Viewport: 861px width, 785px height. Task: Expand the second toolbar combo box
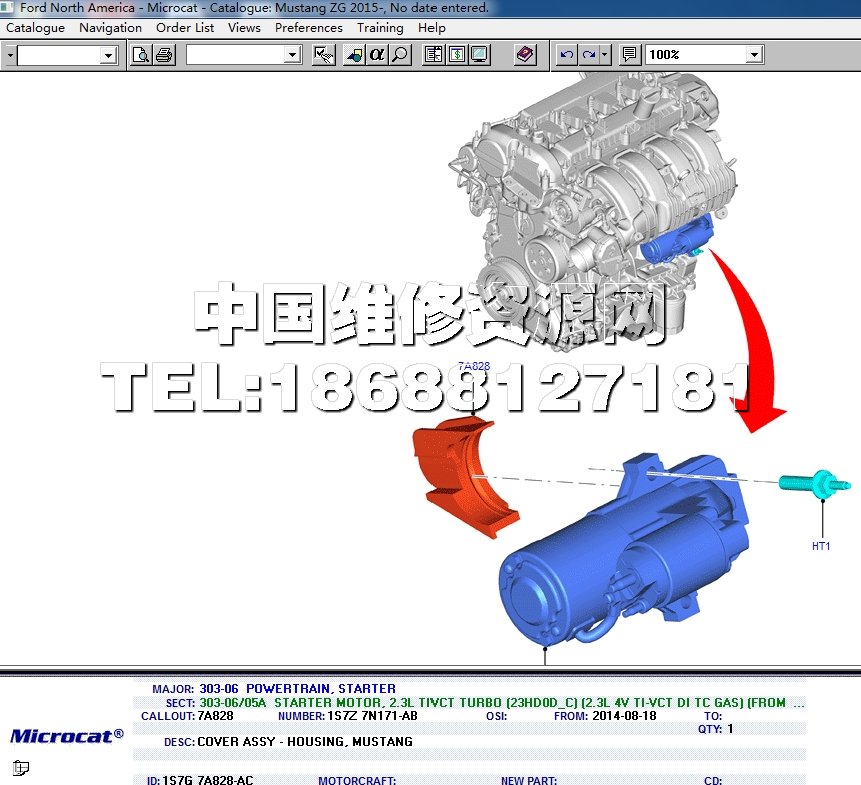[292, 55]
